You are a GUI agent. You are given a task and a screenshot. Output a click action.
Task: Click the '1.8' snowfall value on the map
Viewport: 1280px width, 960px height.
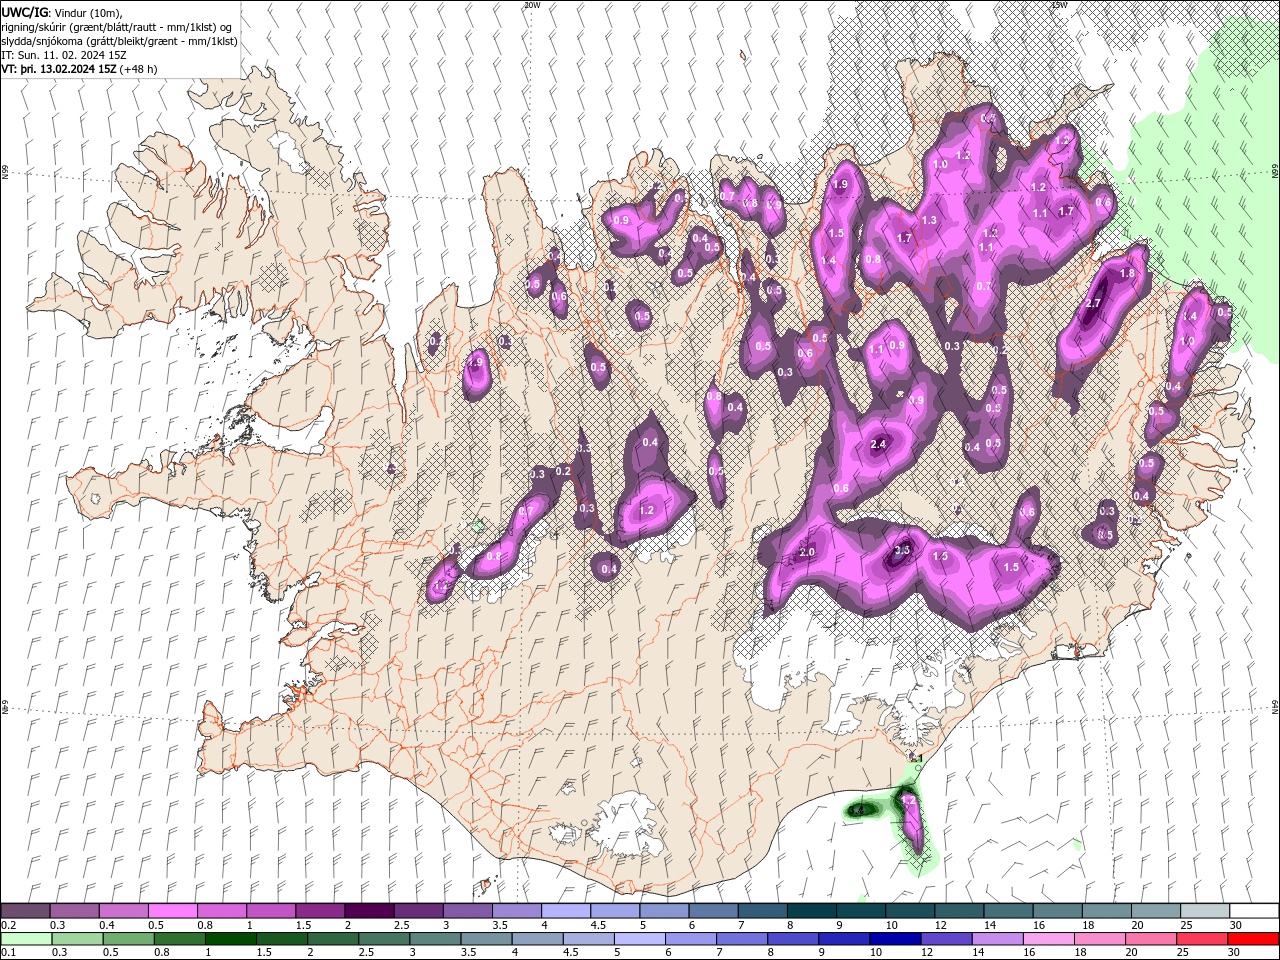(x=1128, y=273)
